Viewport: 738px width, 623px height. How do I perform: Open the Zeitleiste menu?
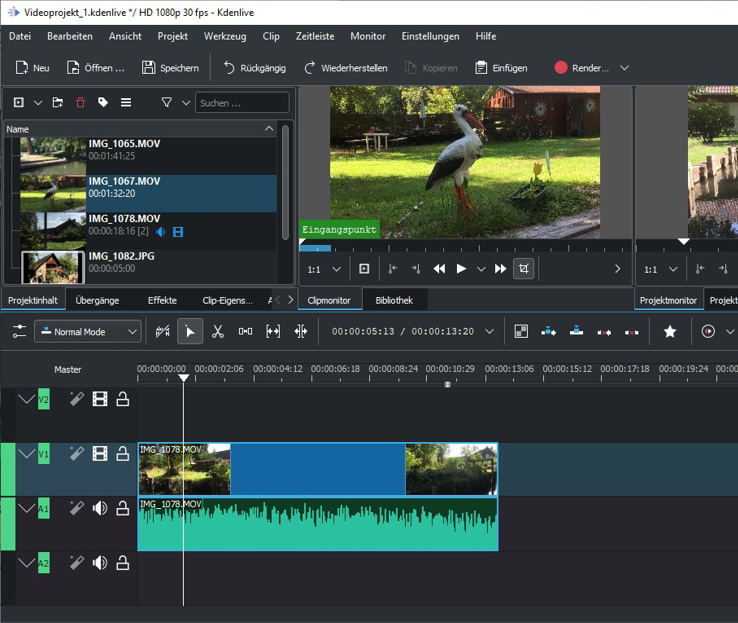(x=315, y=36)
